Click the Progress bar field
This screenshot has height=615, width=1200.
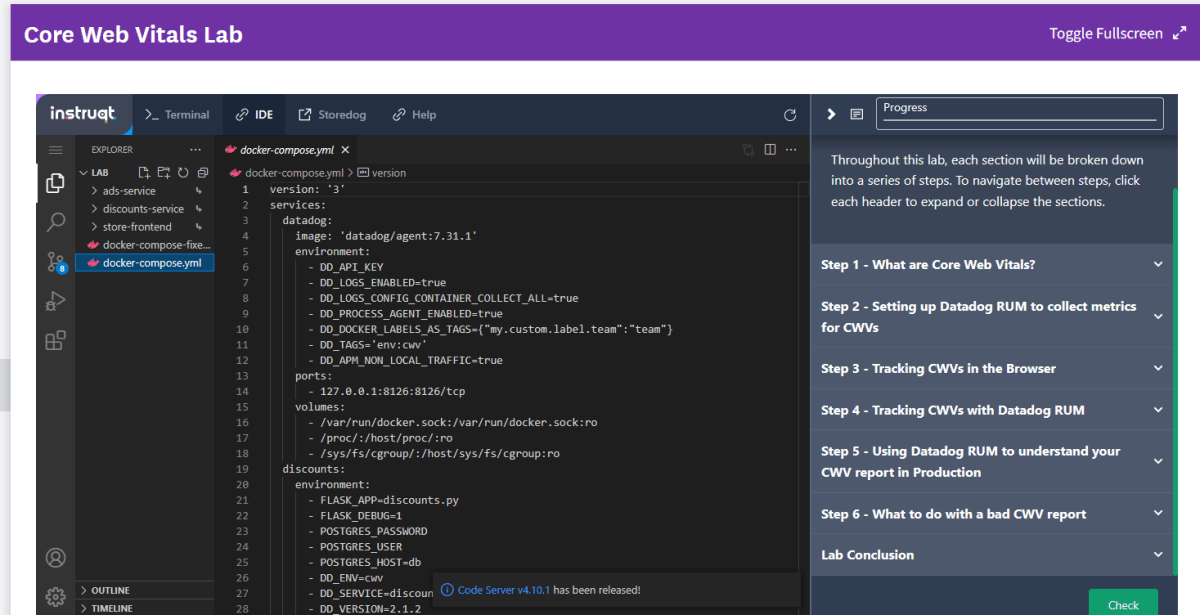1020,113
